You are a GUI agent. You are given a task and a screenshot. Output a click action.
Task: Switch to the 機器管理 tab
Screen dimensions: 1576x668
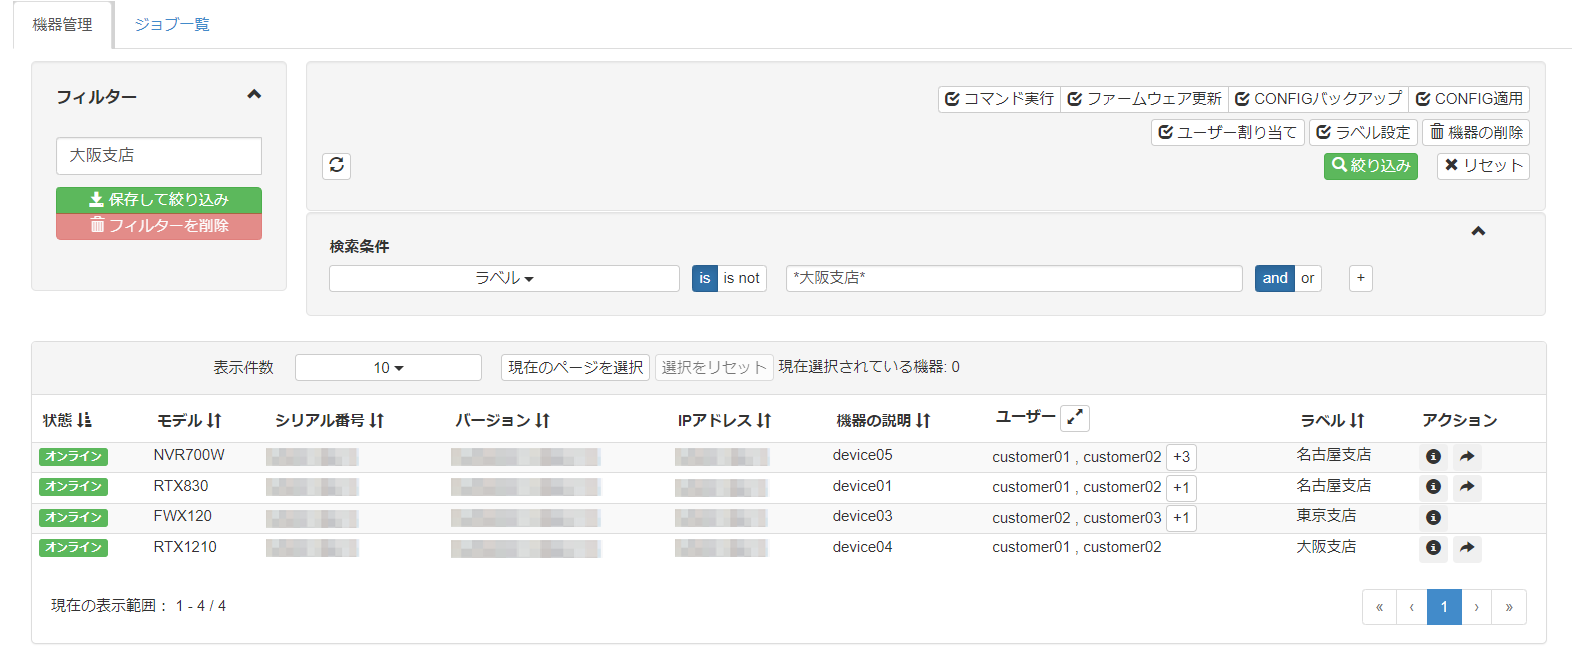[62, 24]
